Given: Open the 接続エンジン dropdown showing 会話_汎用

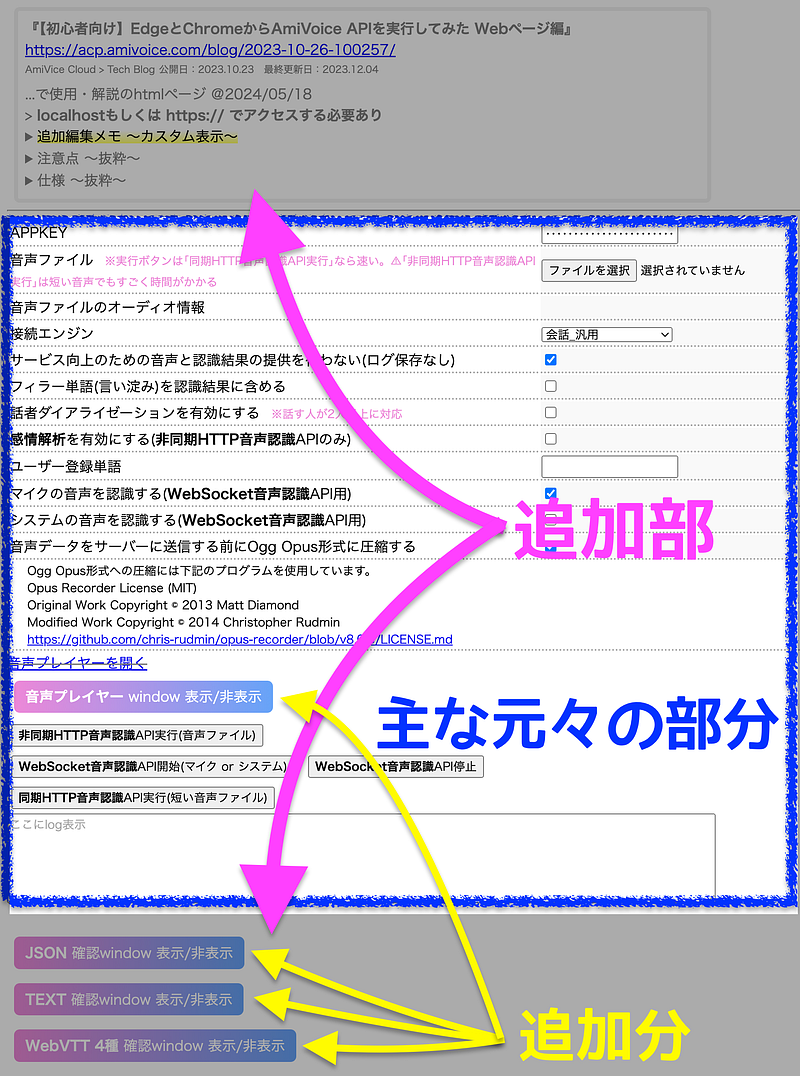Looking at the screenshot, I should pyautogui.click(x=605, y=334).
